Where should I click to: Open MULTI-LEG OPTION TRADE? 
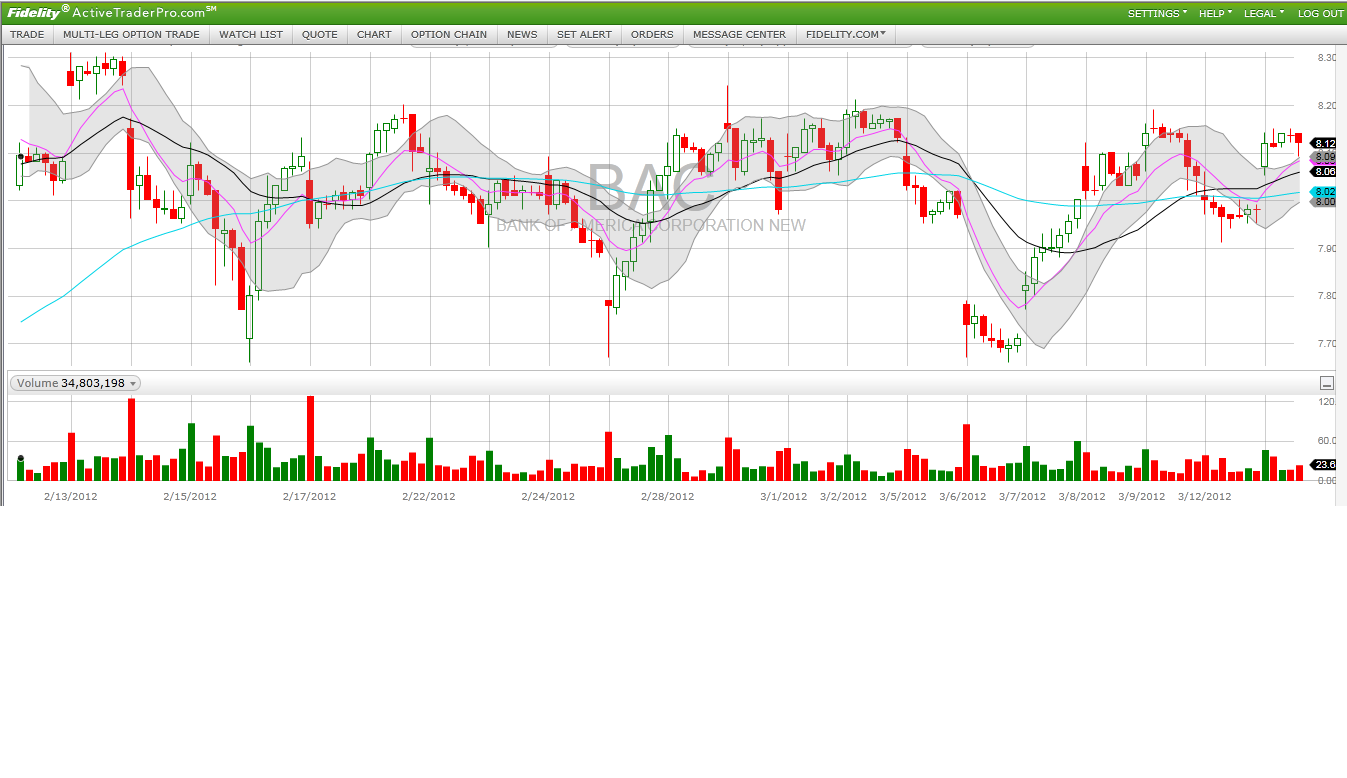coord(131,34)
